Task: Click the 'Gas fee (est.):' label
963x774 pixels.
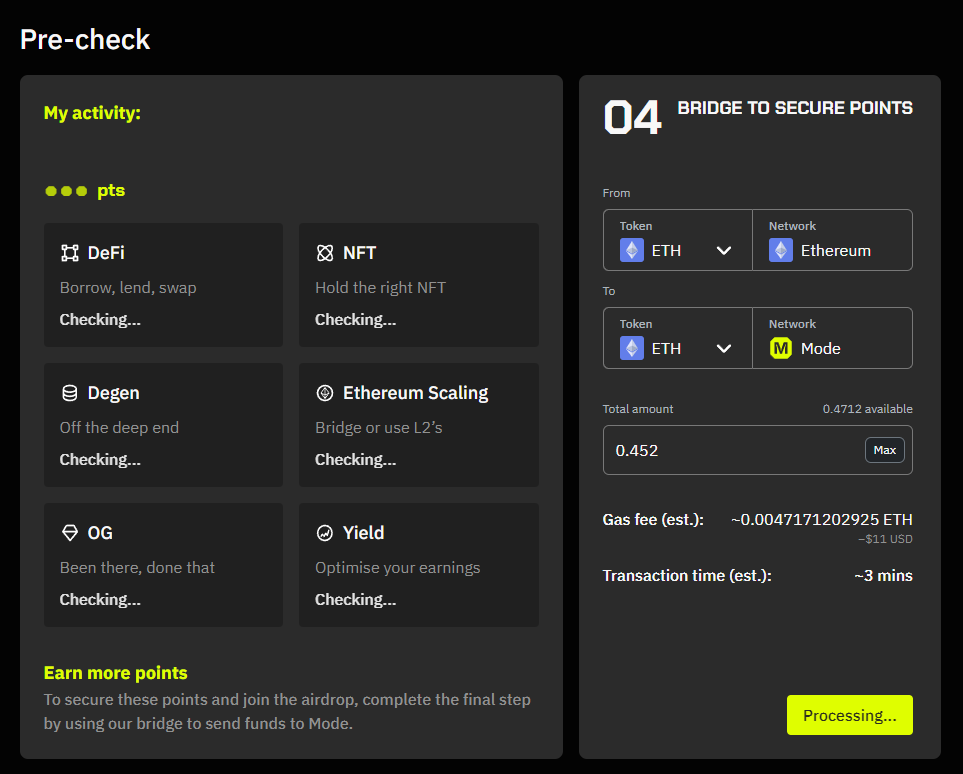Action: [x=653, y=520]
